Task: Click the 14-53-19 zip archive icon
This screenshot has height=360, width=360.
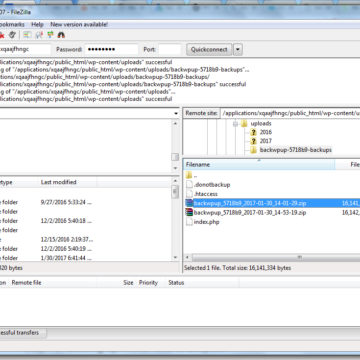Action: point(189,212)
